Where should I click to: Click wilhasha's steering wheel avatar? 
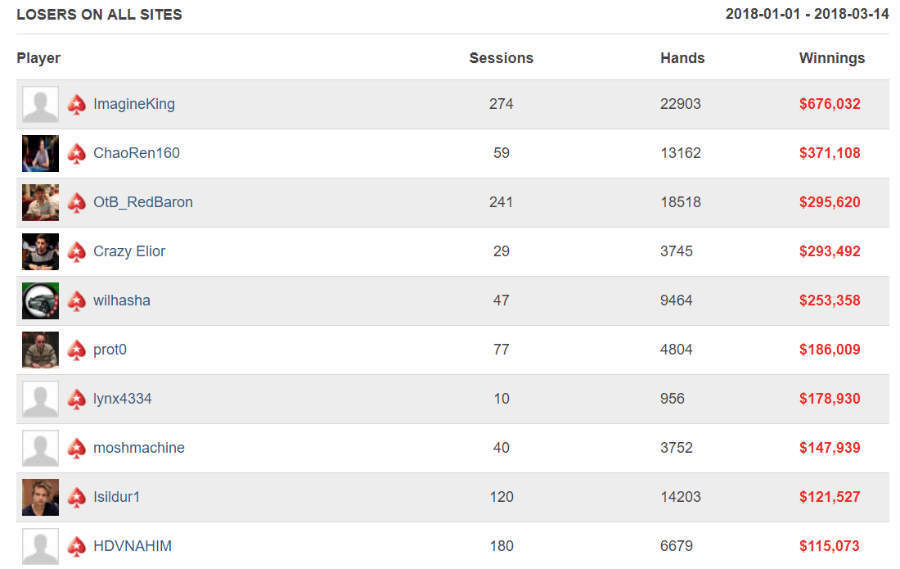point(40,300)
